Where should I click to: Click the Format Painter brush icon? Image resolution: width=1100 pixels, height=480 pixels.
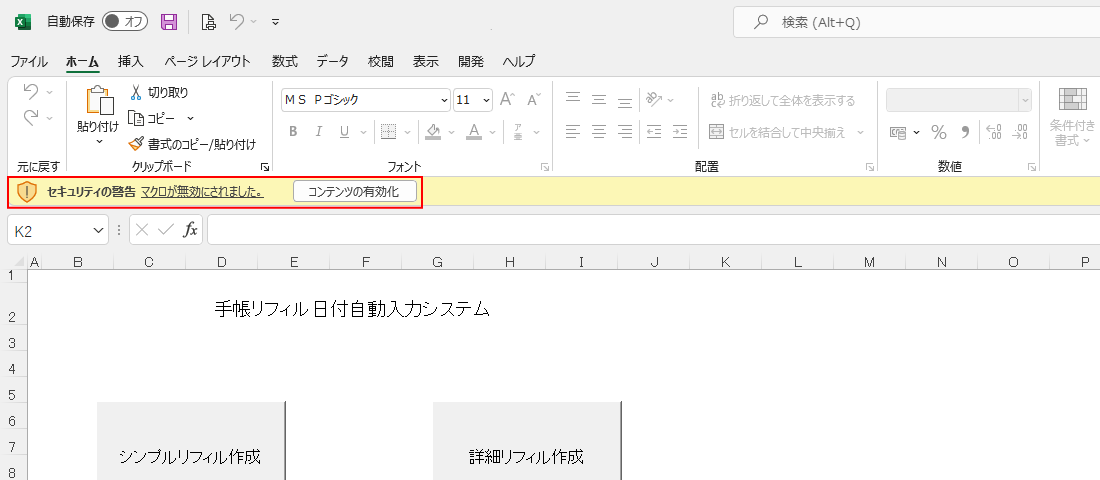point(137,144)
